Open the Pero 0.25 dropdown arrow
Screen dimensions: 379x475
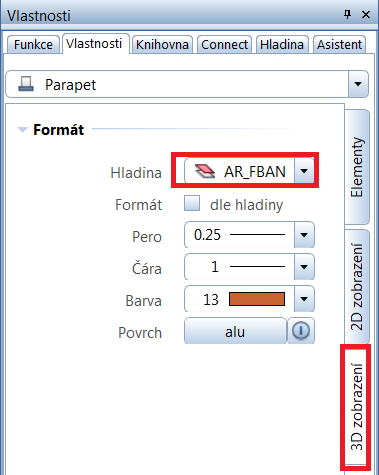[x=304, y=235]
